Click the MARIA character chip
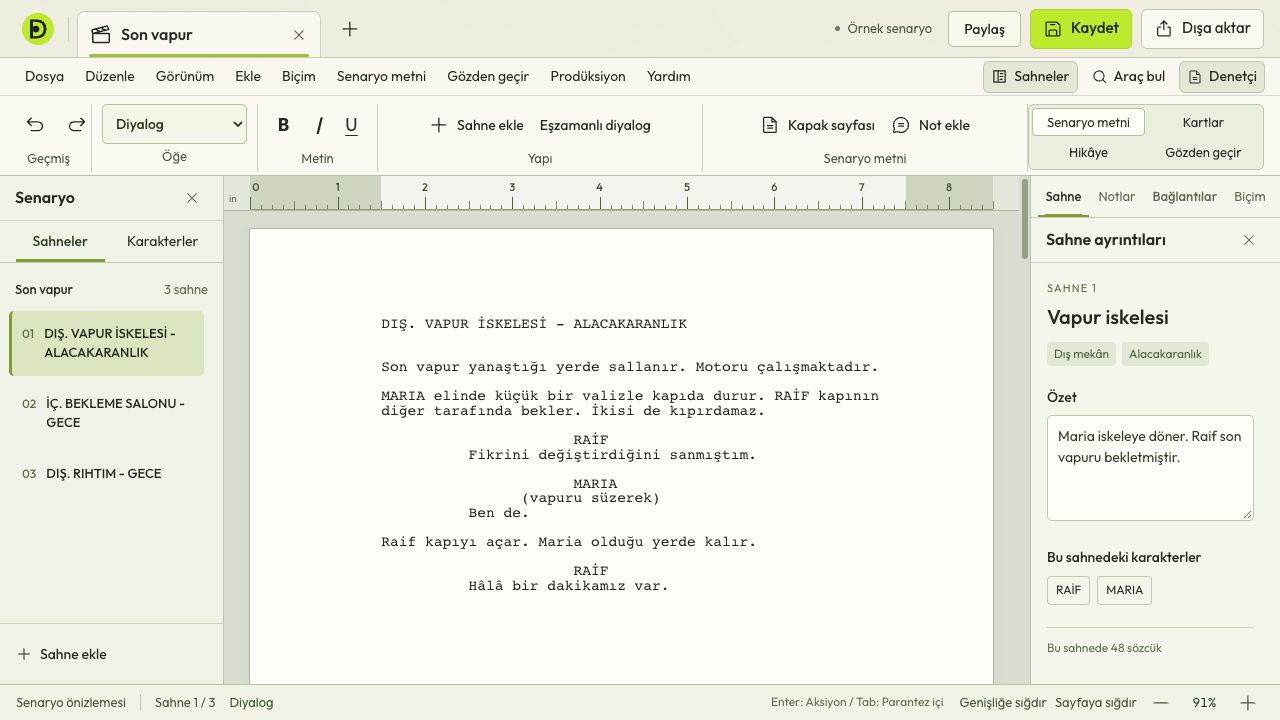Viewport: 1280px width, 720px height. [1124, 590]
